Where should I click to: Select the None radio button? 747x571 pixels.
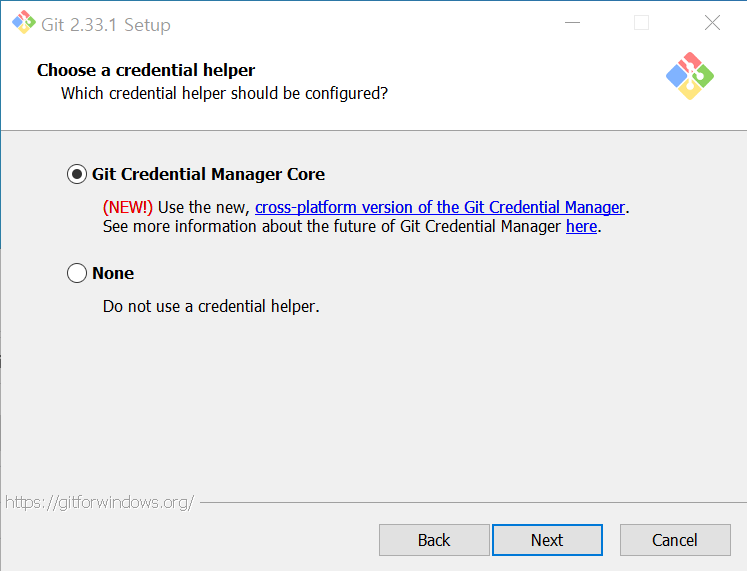pyautogui.click(x=77, y=273)
